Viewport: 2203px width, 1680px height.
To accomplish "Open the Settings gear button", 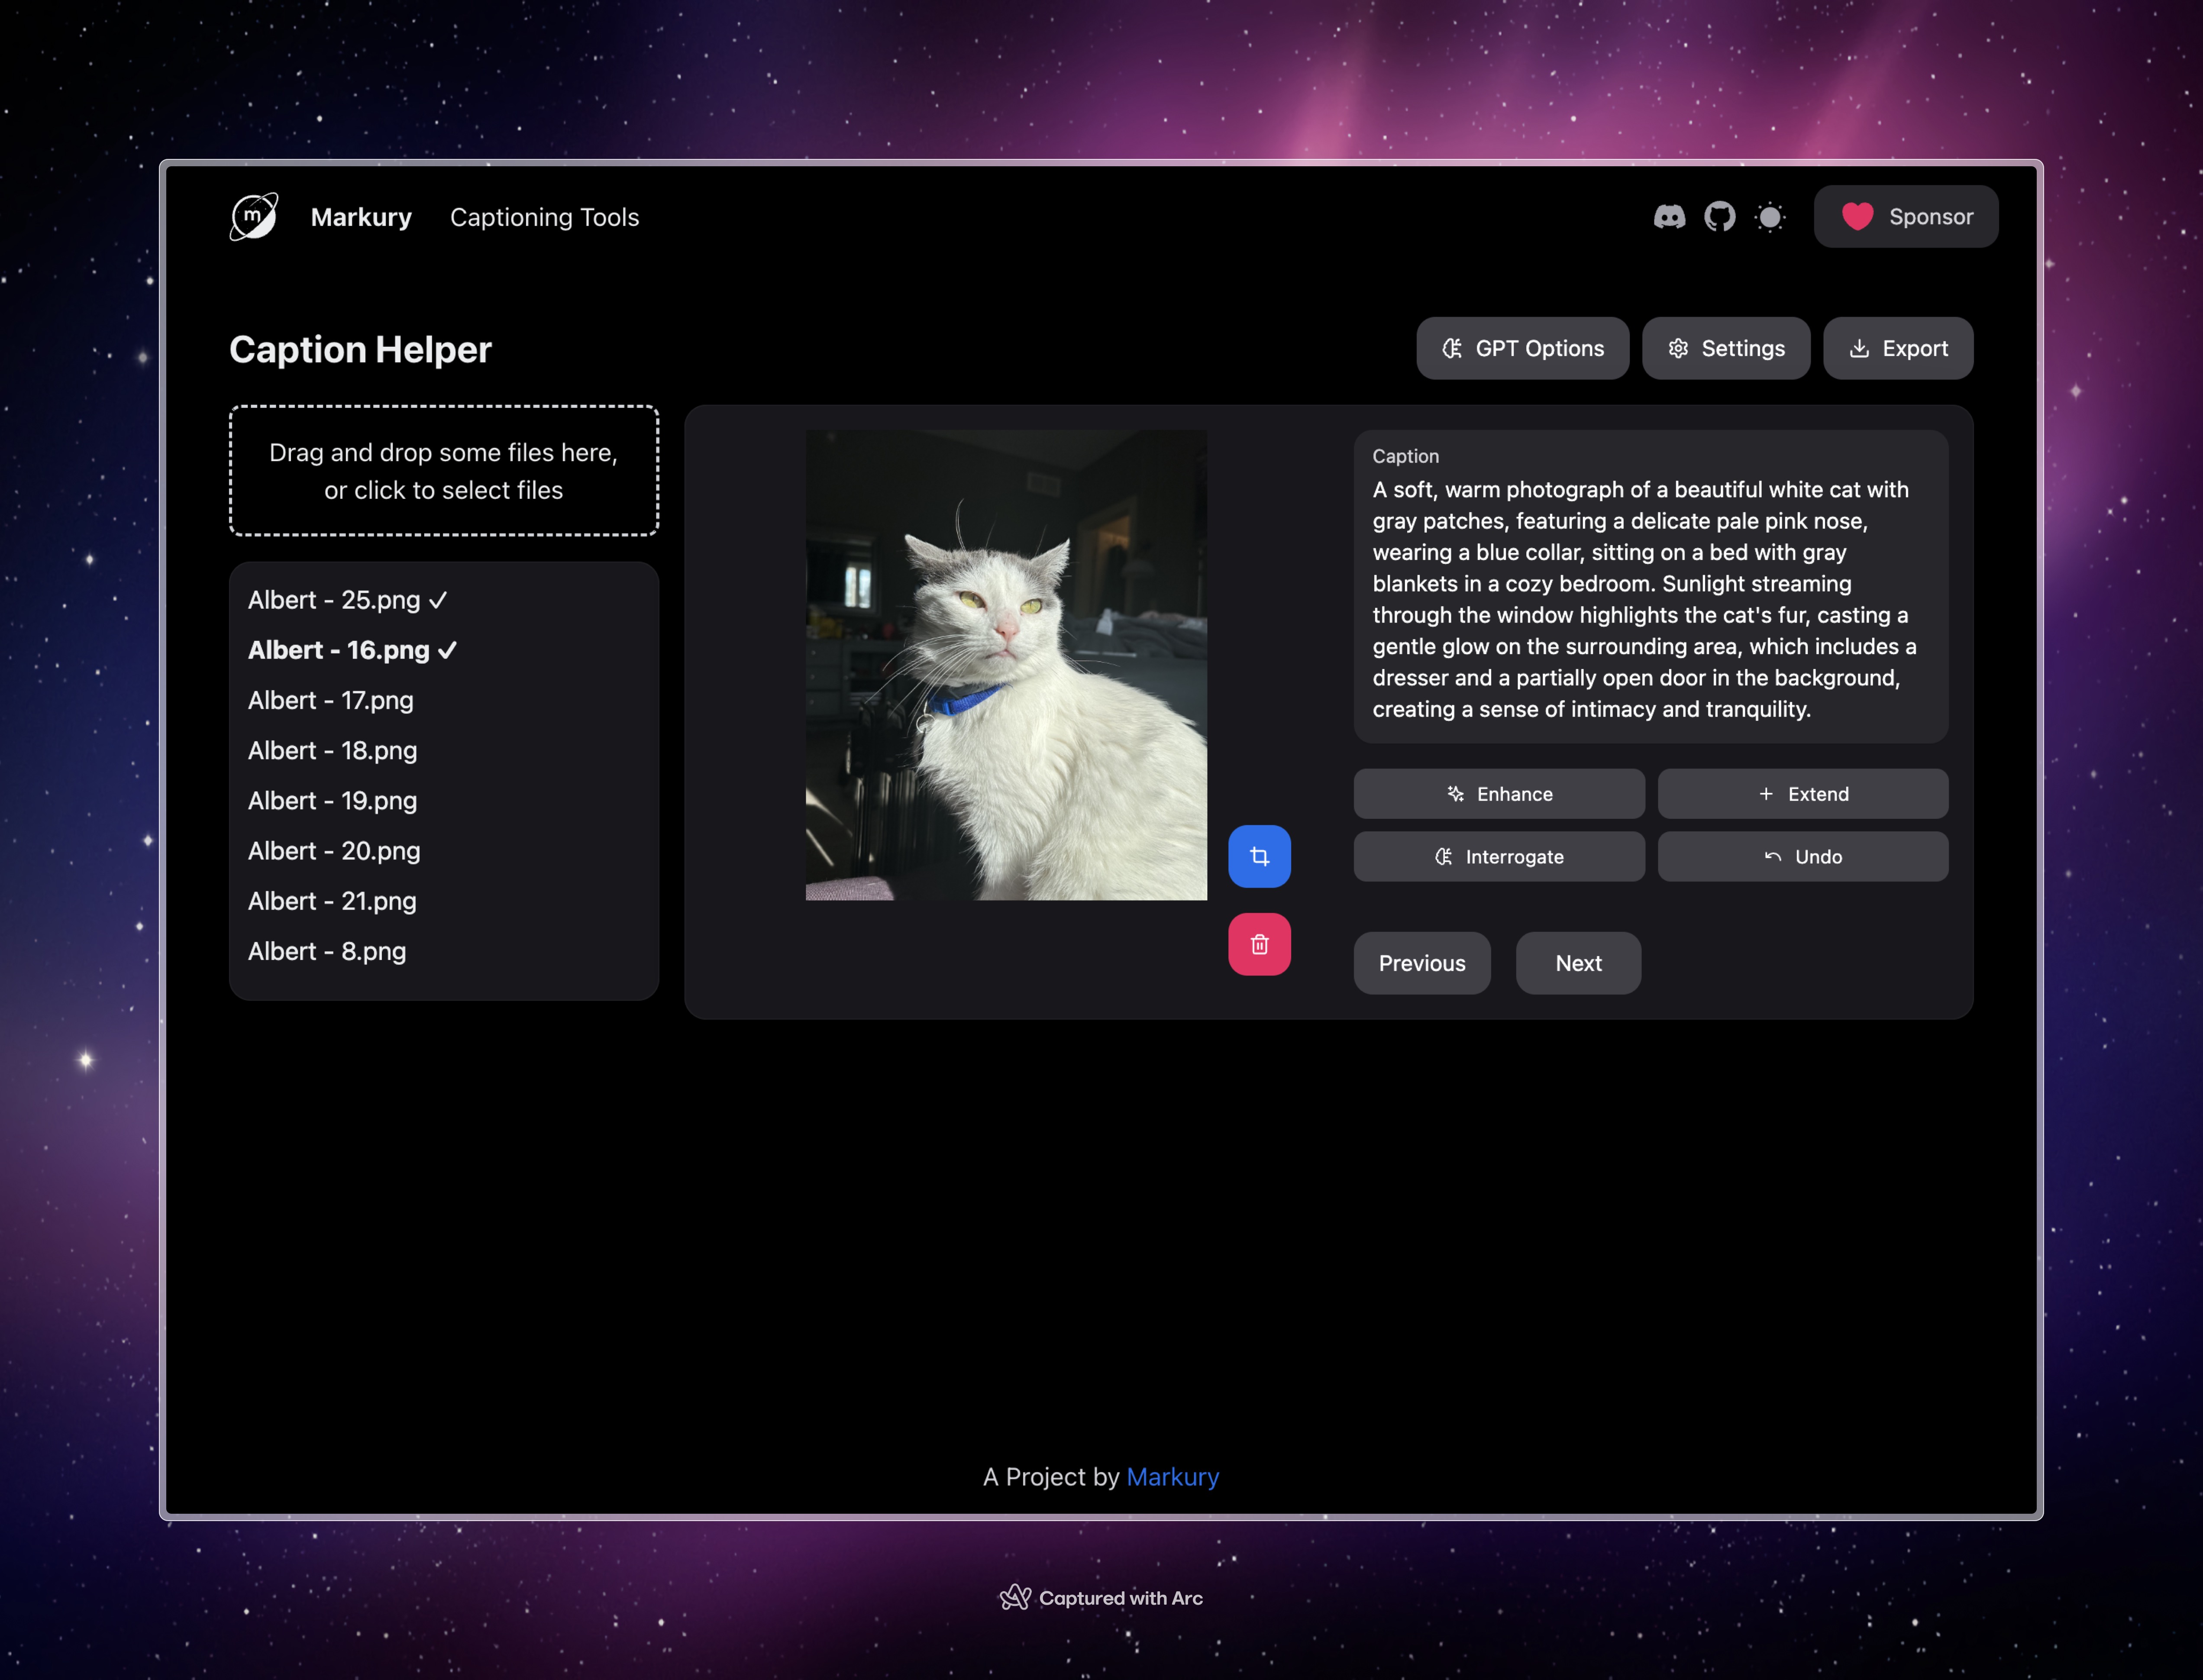I will [x=1725, y=348].
